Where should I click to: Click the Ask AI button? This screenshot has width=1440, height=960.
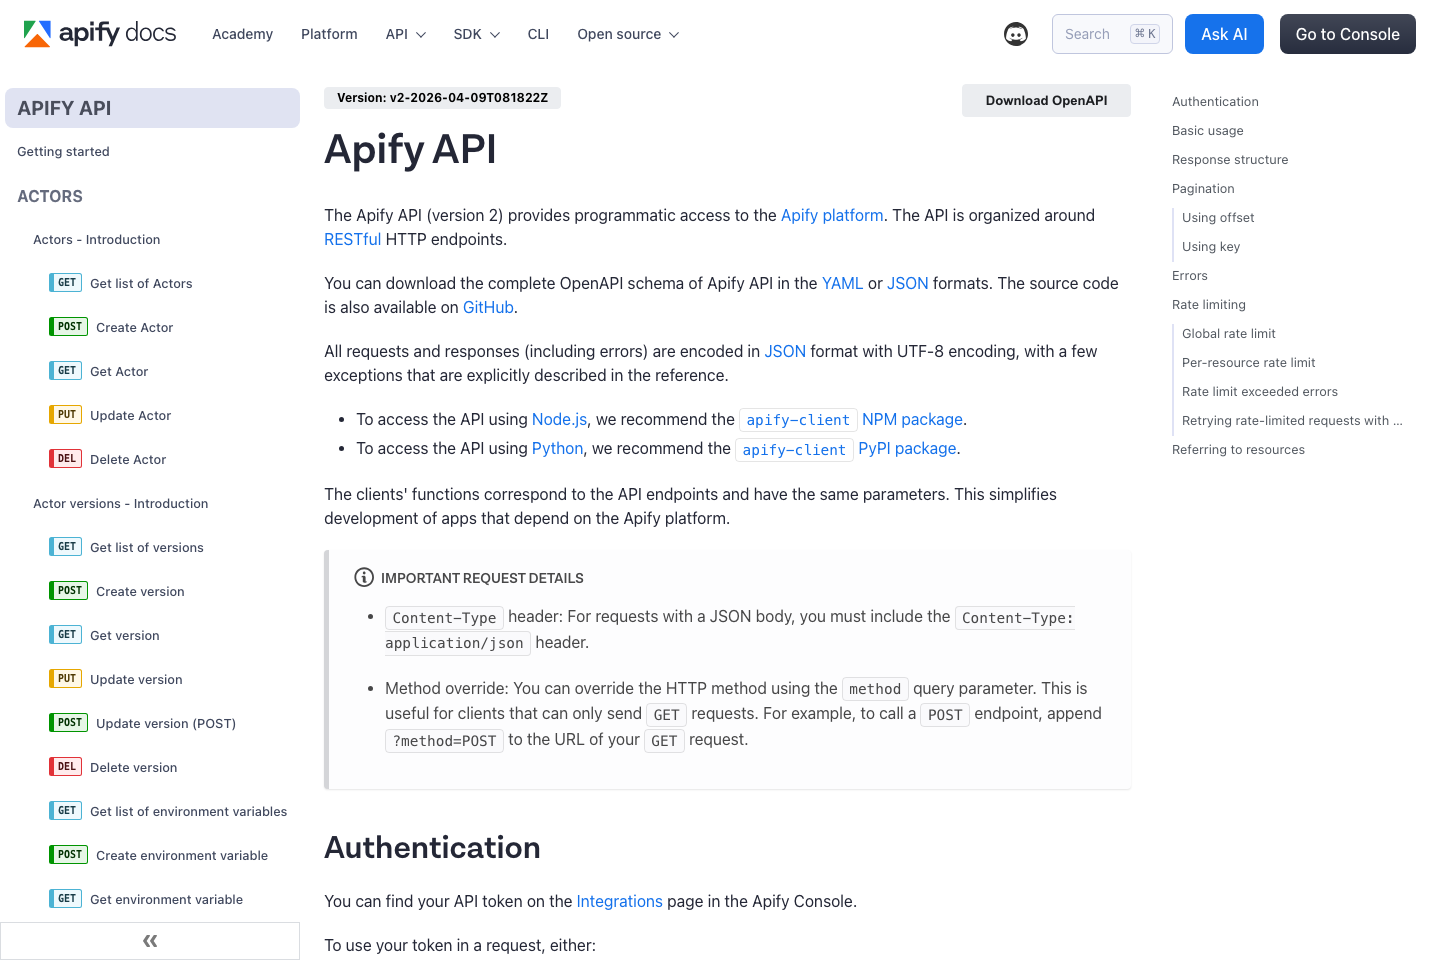click(1224, 33)
